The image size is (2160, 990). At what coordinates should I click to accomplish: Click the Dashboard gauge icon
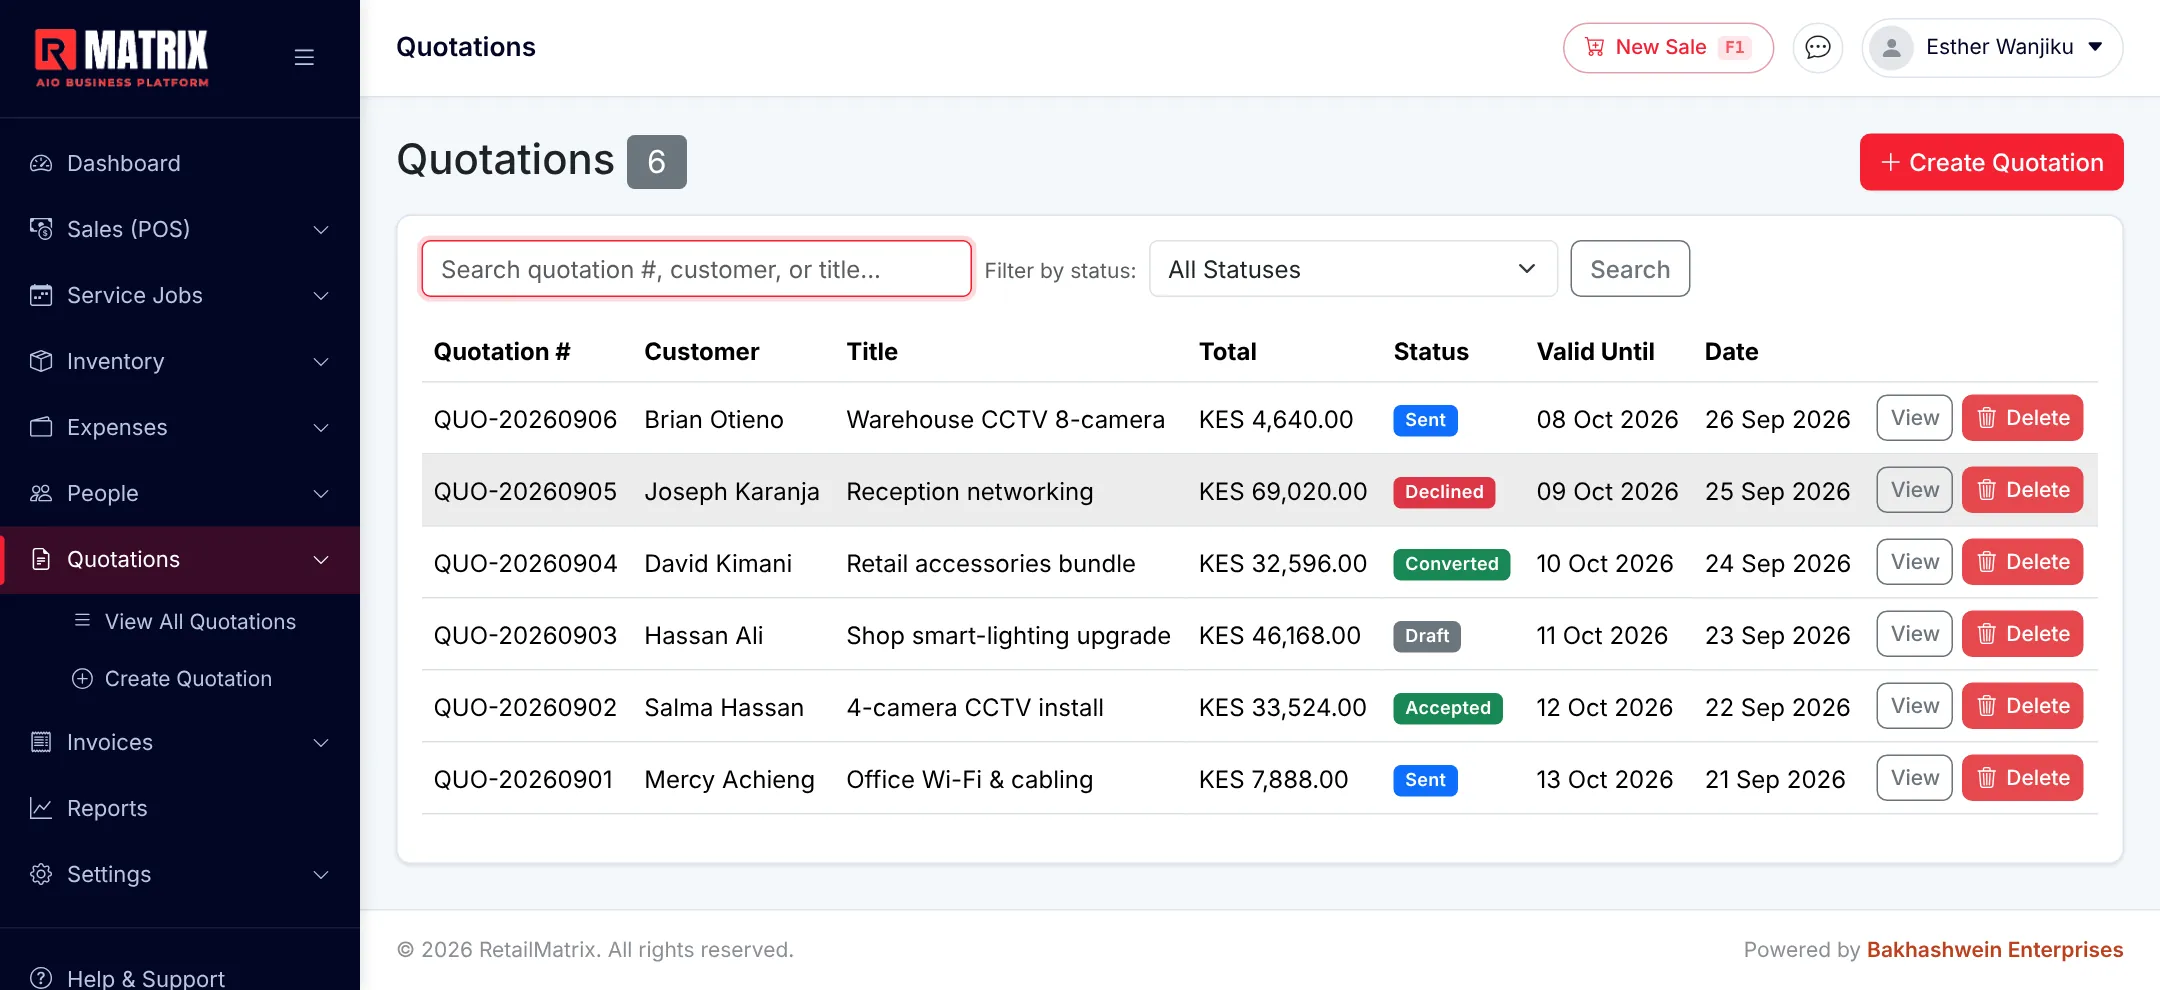point(41,163)
